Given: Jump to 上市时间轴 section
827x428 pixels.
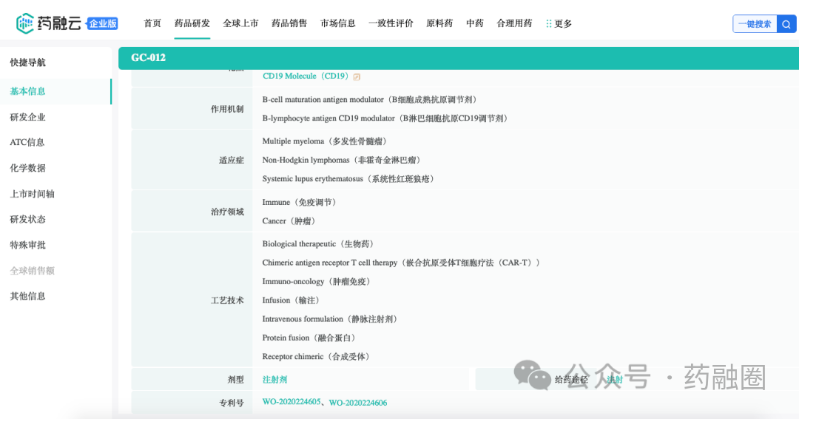Looking at the screenshot, I should pos(32,194).
